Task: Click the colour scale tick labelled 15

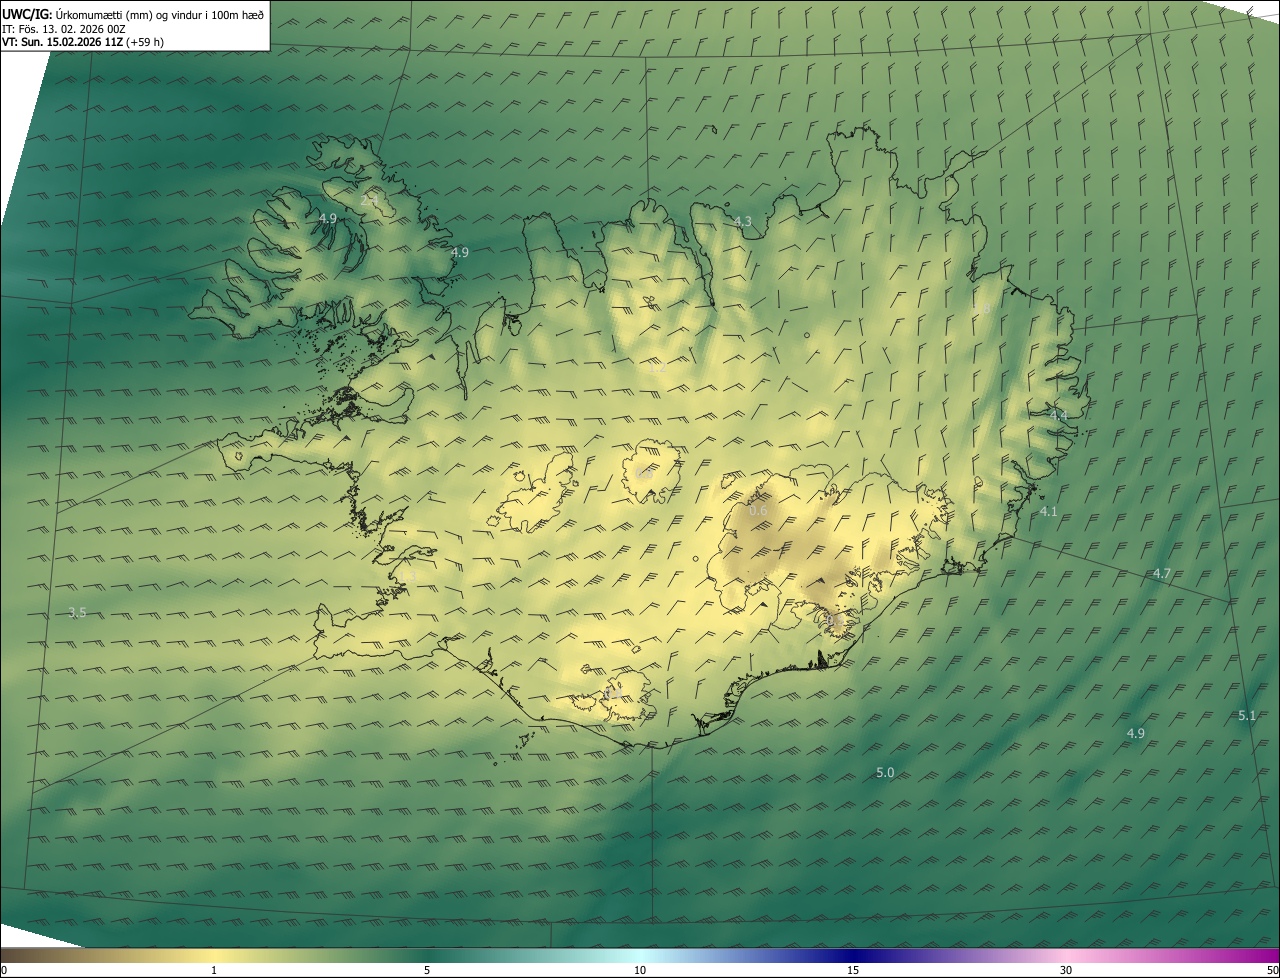Action: tap(853, 970)
